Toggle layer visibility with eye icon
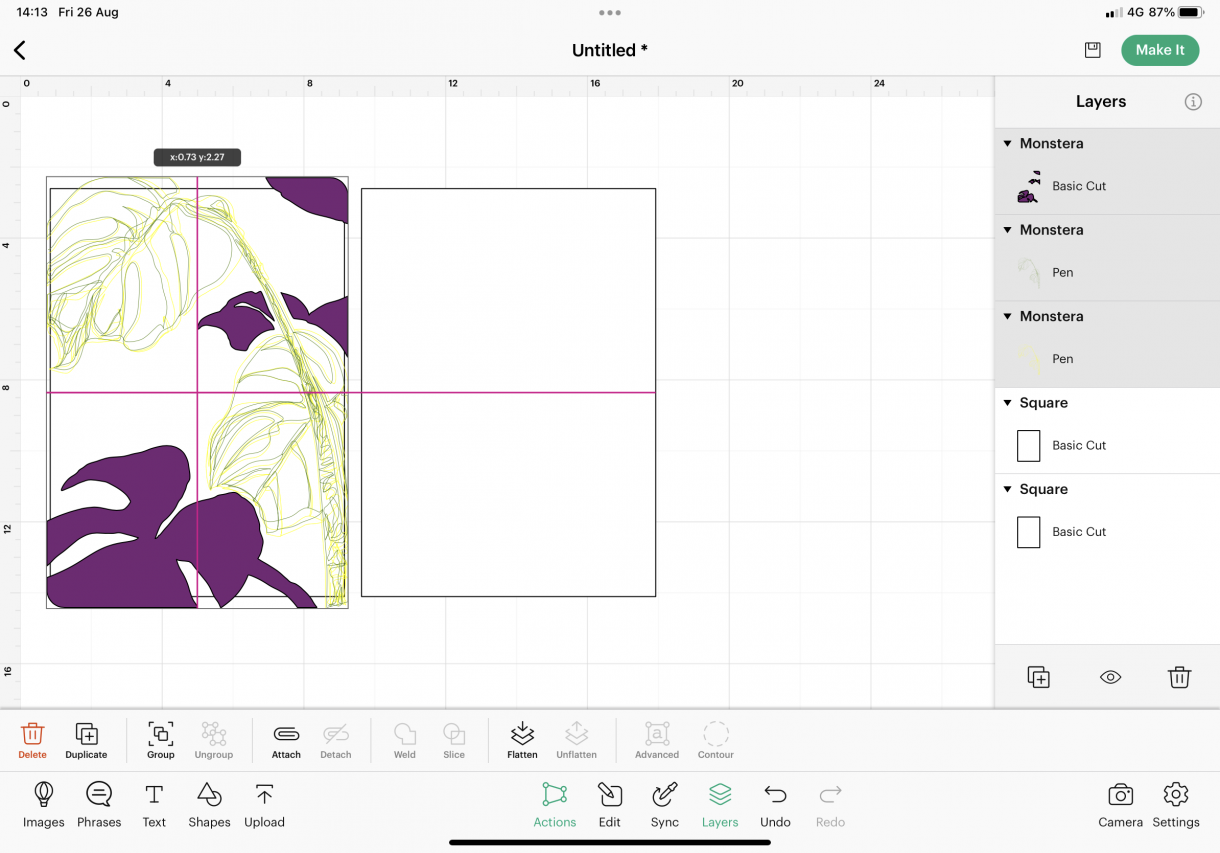The height and width of the screenshot is (853, 1220). coord(1110,677)
